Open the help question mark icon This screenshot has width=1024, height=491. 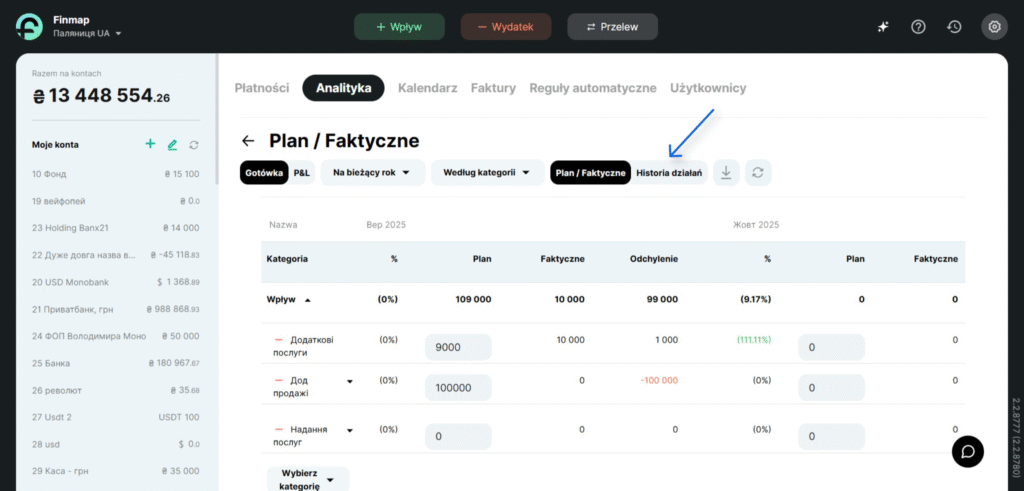click(x=918, y=27)
